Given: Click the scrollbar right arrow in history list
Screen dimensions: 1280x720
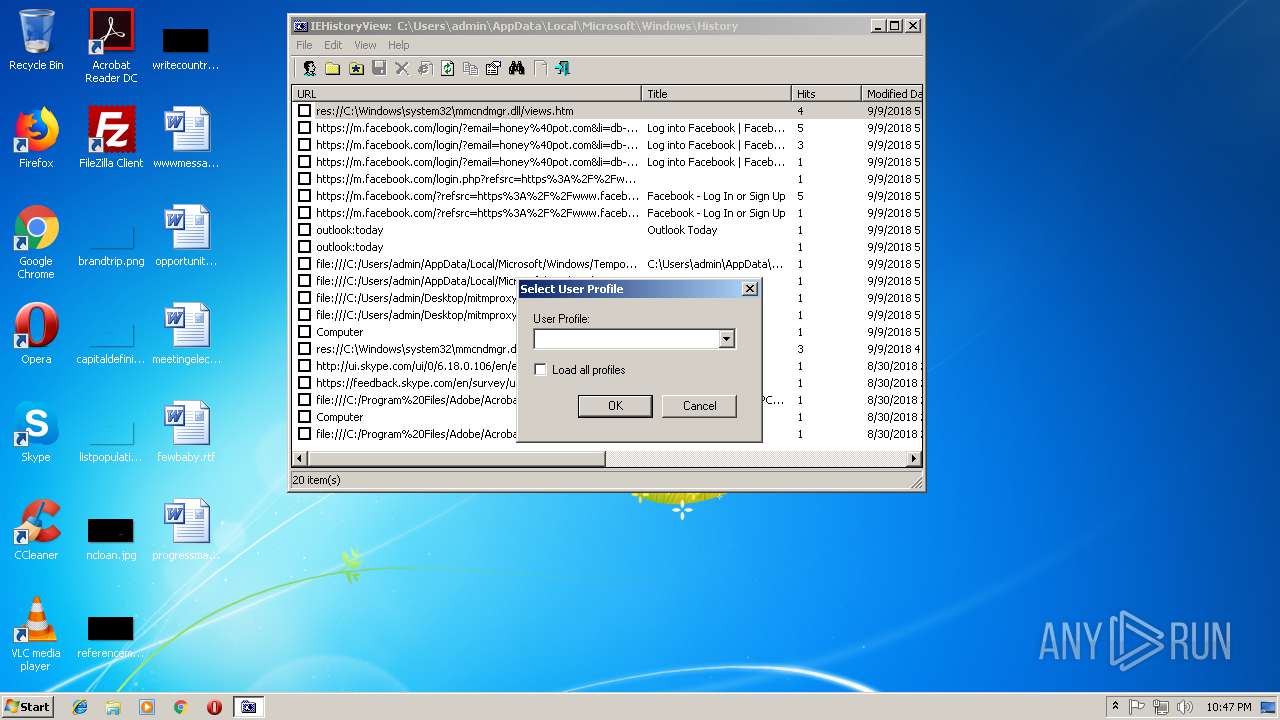Looking at the screenshot, I should point(914,459).
